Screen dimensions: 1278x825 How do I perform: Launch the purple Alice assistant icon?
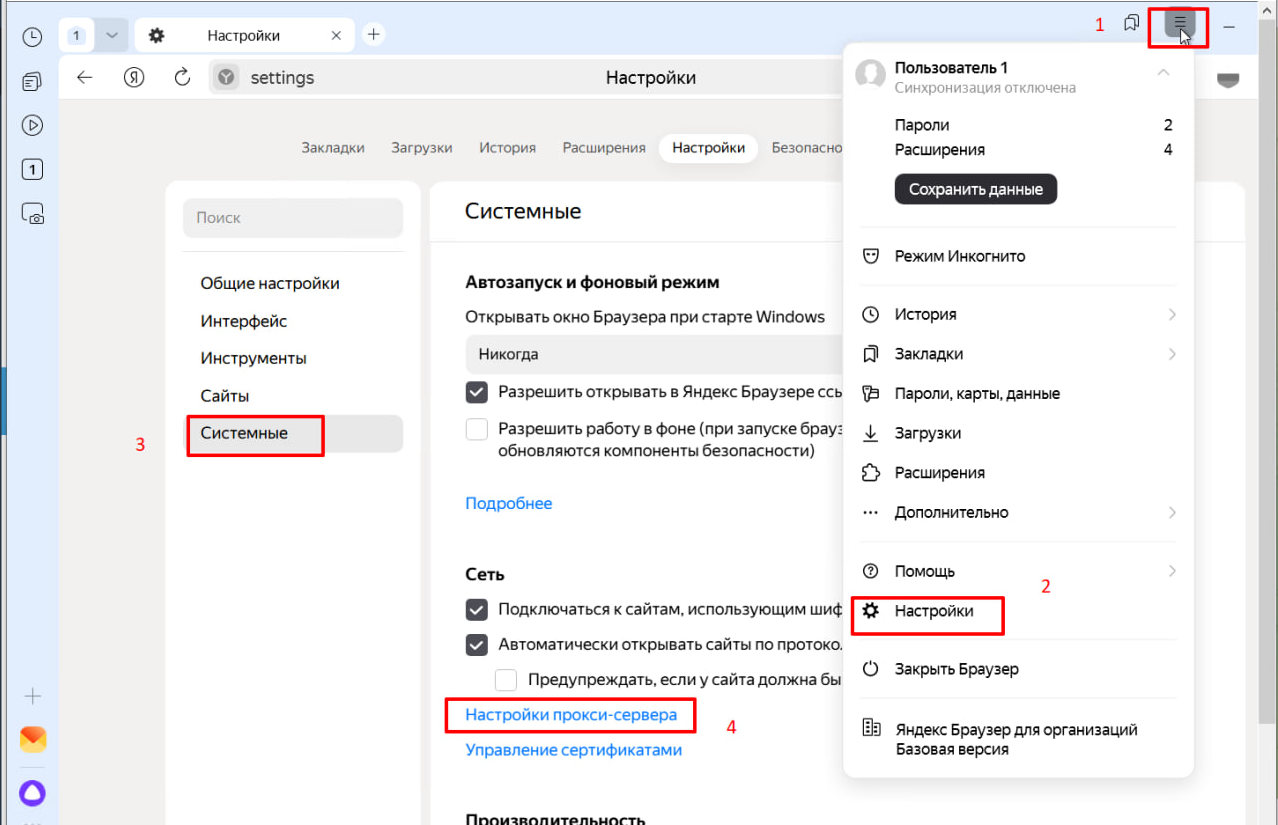pyautogui.click(x=32, y=793)
